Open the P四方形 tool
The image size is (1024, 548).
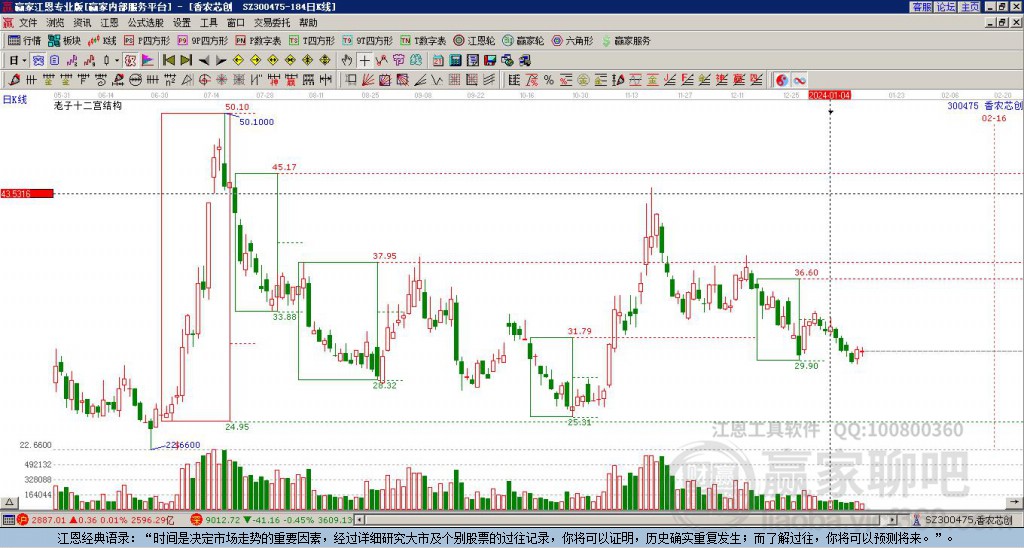[147, 40]
